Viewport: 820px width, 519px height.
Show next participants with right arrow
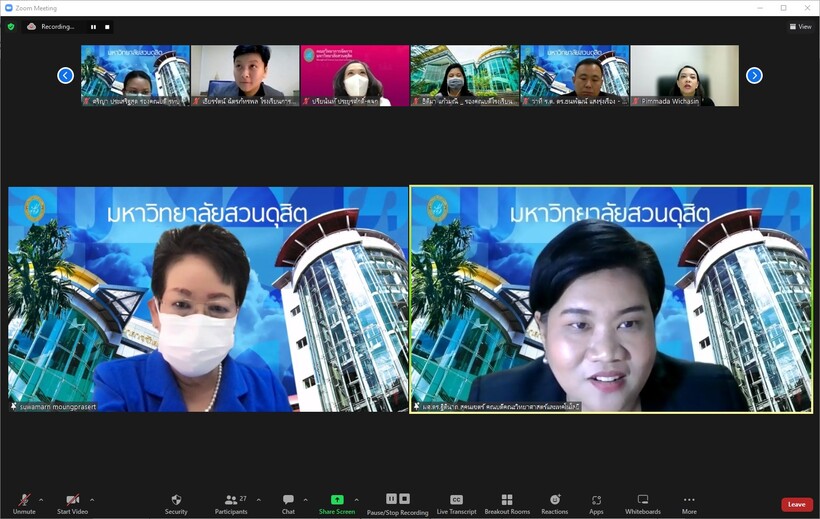point(754,75)
